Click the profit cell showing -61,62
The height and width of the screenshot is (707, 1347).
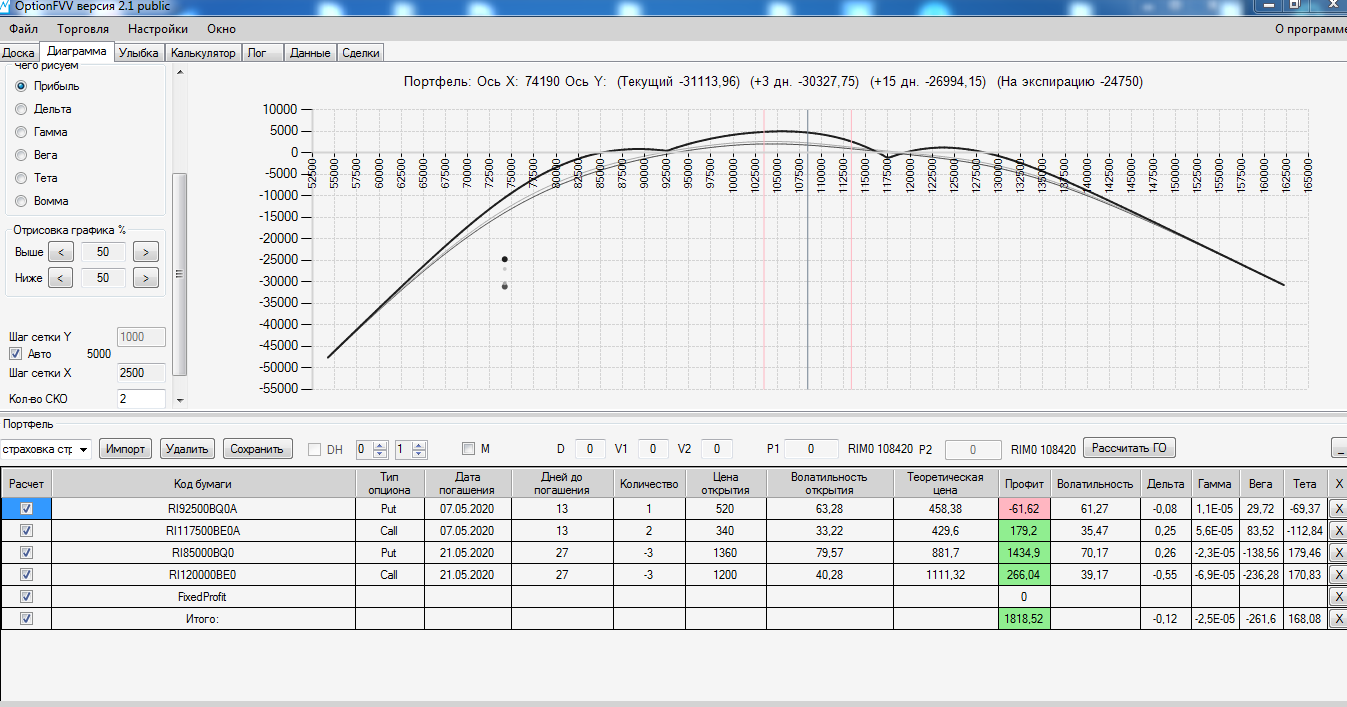click(1026, 509)
